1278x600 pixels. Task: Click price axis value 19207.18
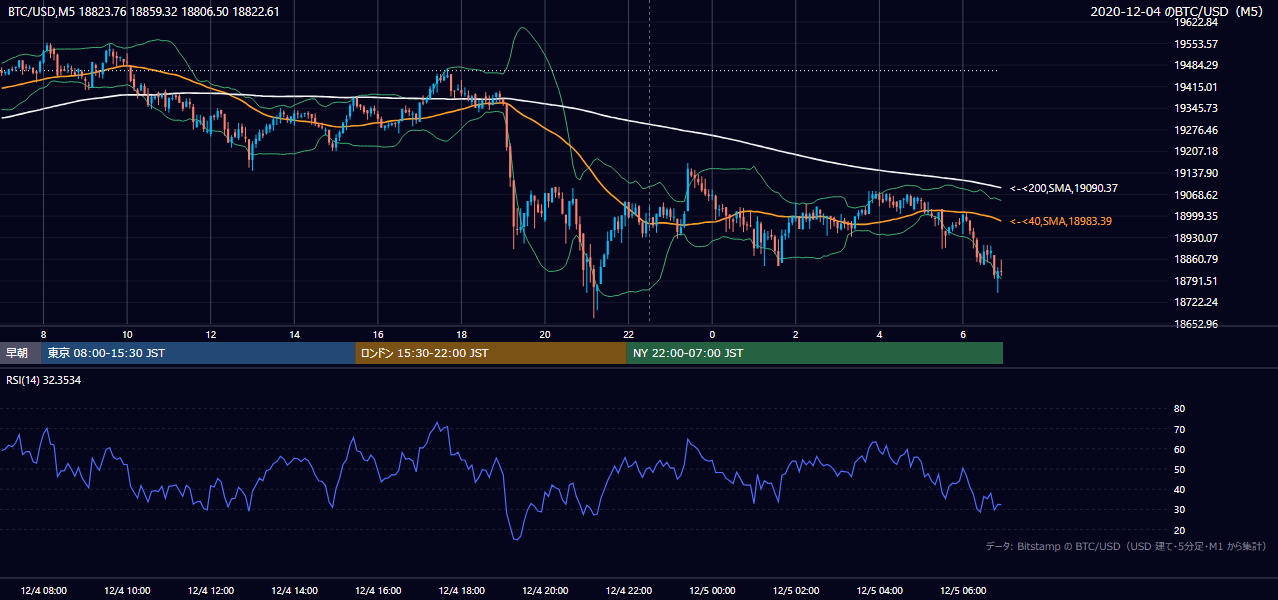click(x=1195, y=151)
